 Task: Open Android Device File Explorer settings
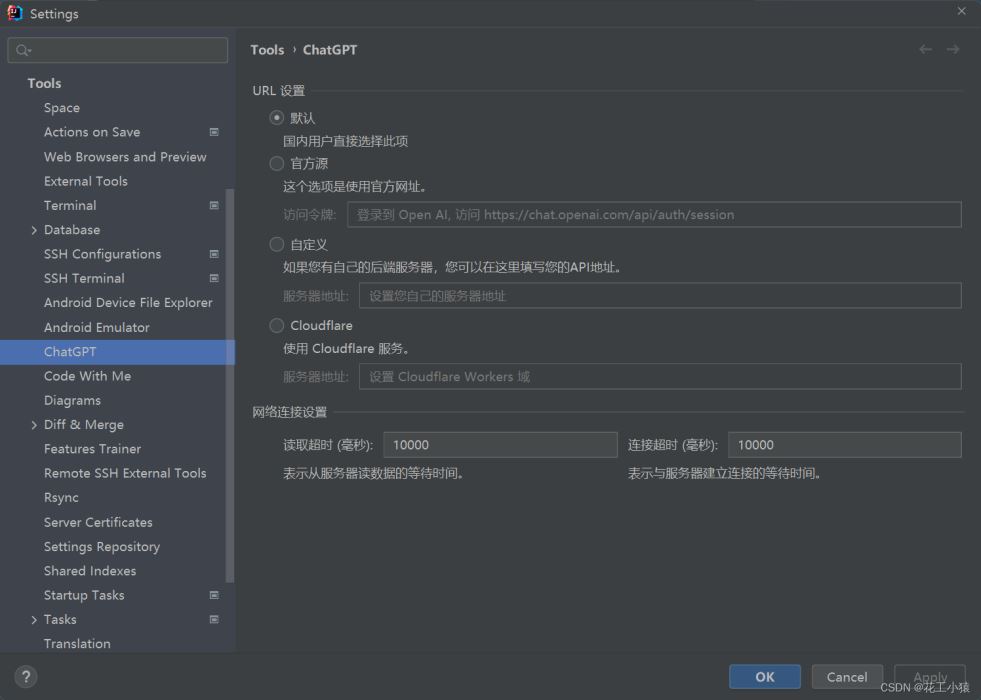[x=128, y=303]
